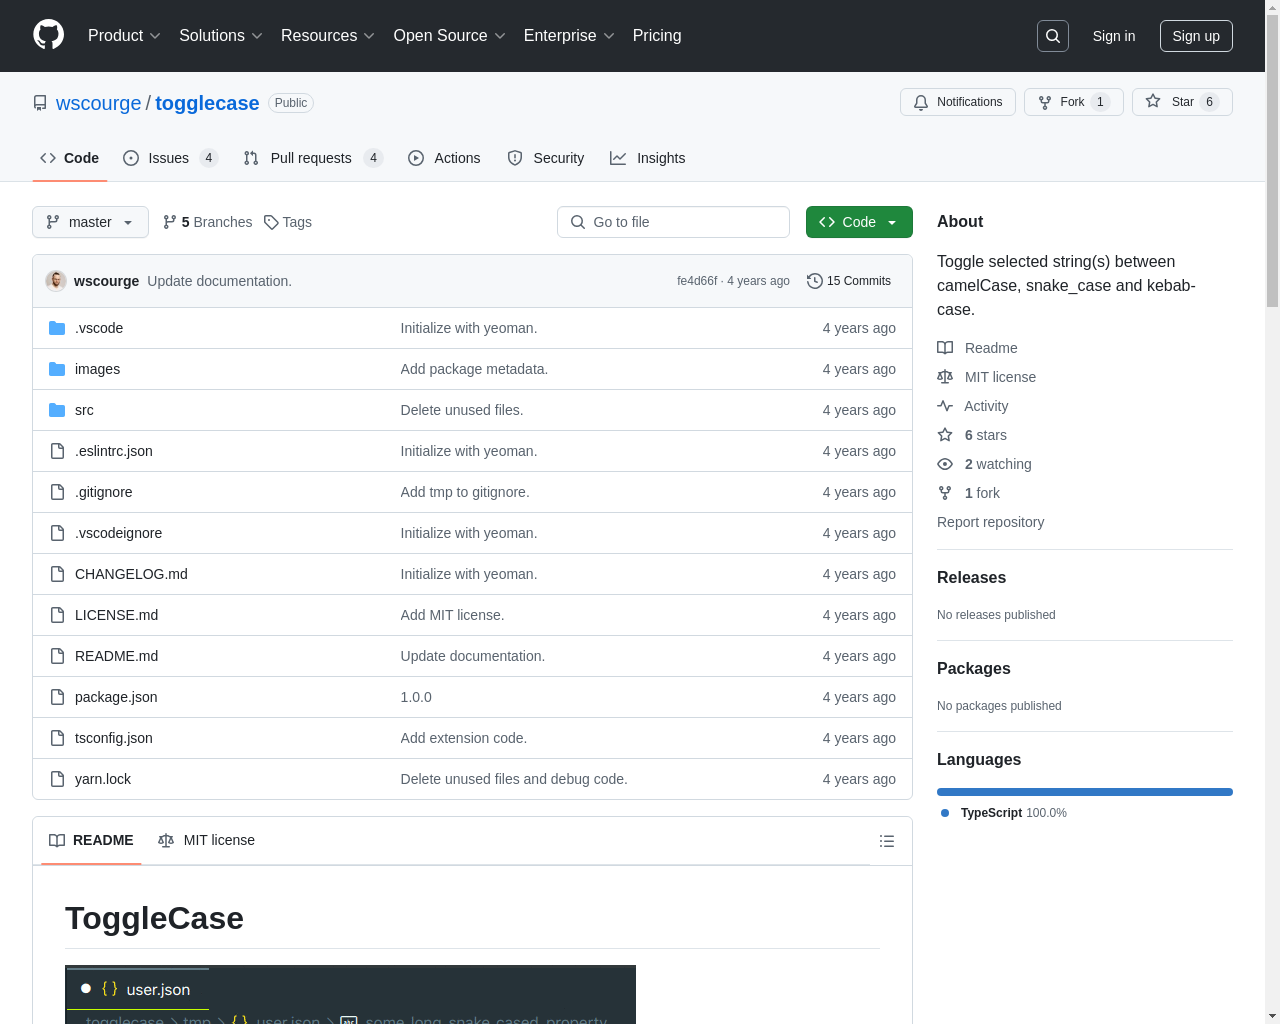The height and width of the screenshot is (1024, 1280).
Task: Open README.md file
Action: (116, 656)
